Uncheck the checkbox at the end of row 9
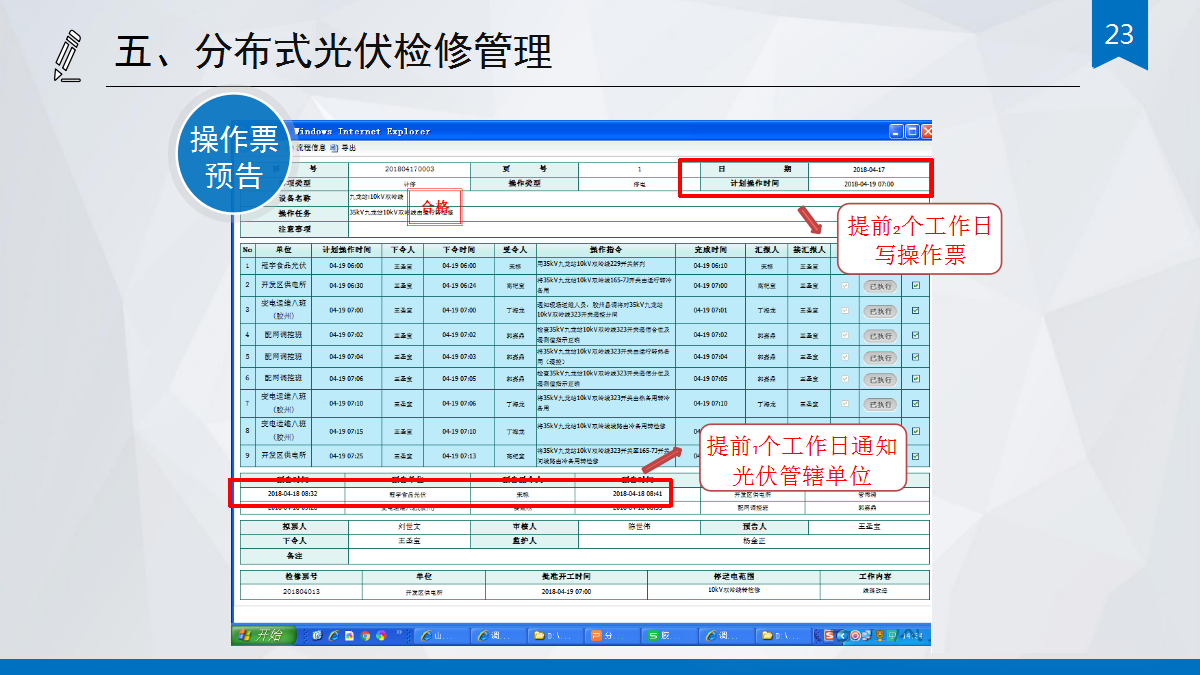The image size is (1200, 675). 915,454
